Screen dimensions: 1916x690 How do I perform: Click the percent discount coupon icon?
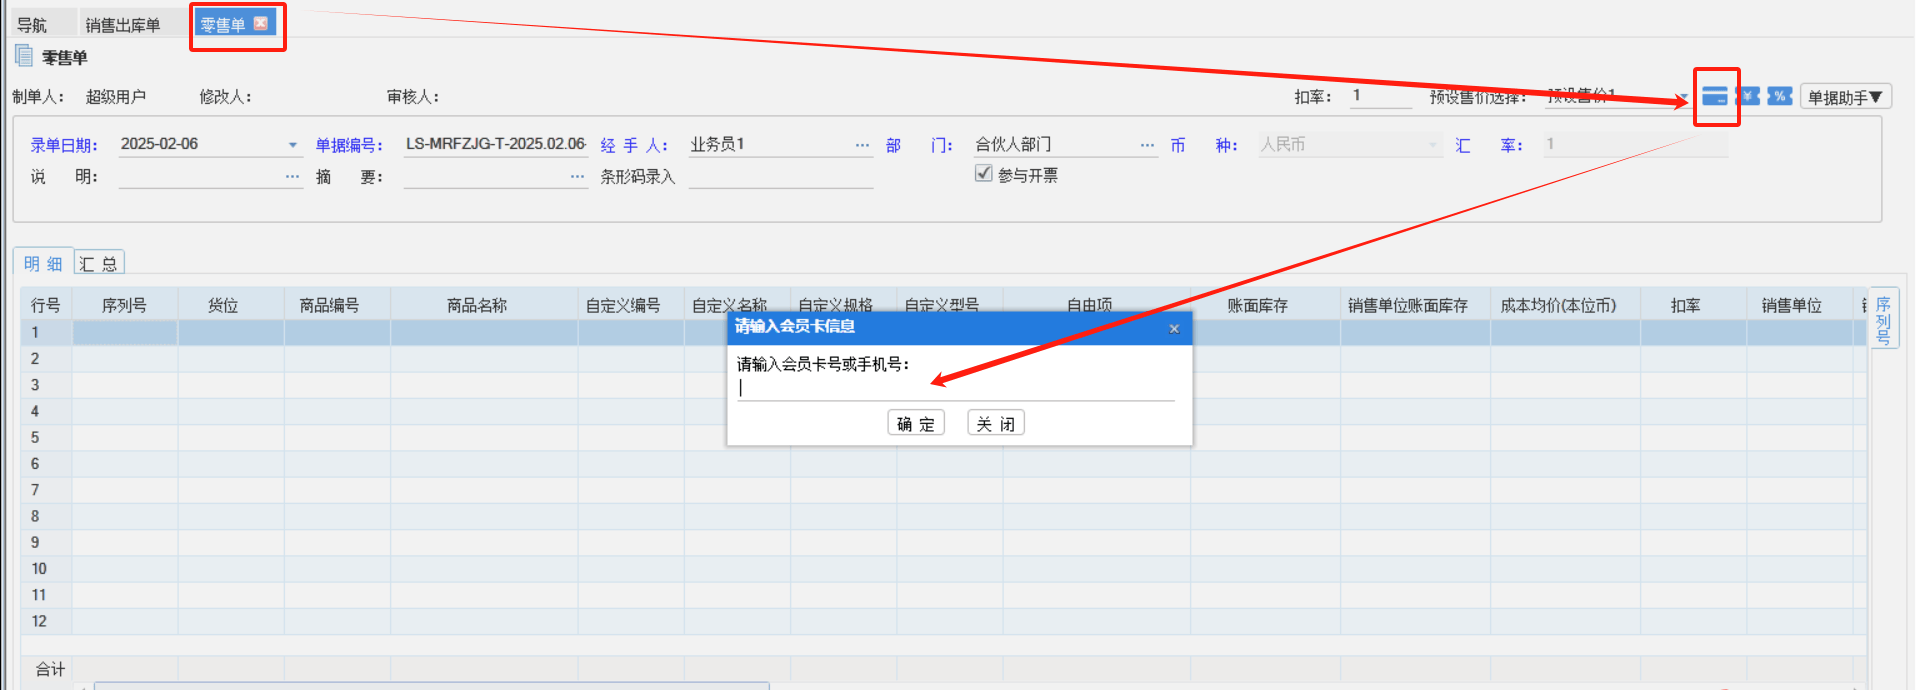(x=1780, y=96)
